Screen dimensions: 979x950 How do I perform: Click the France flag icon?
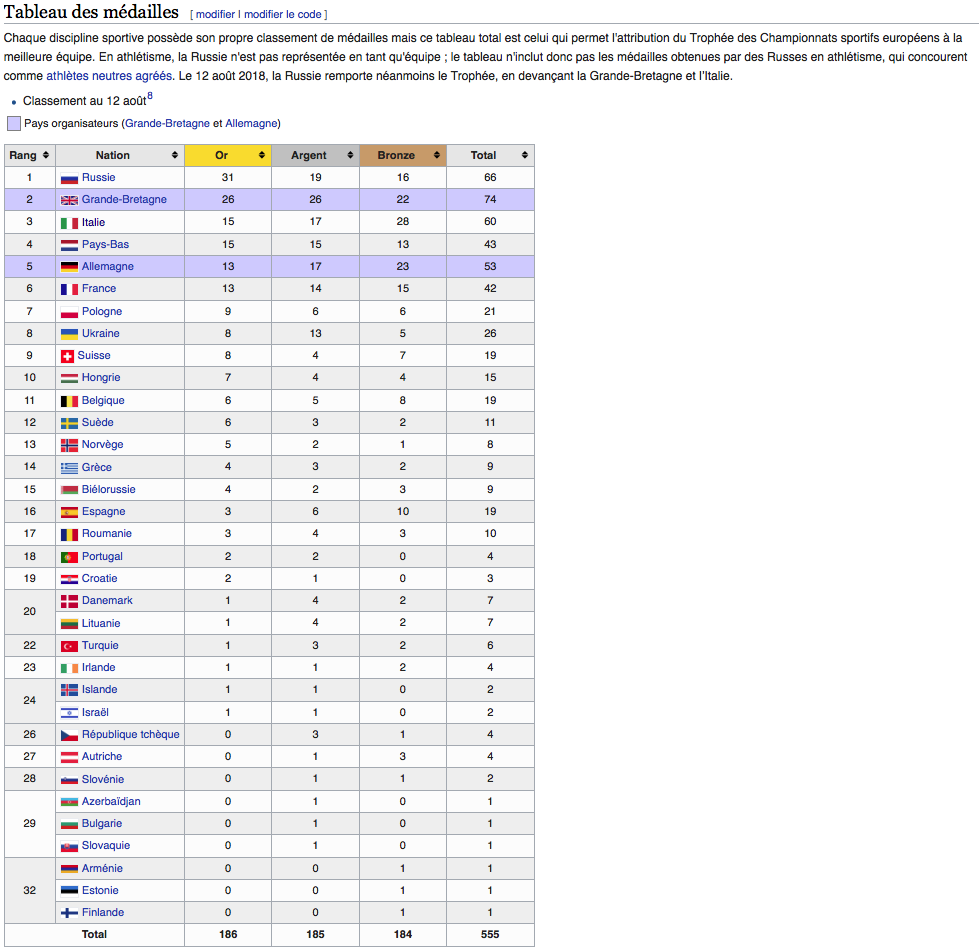point(69,289)
